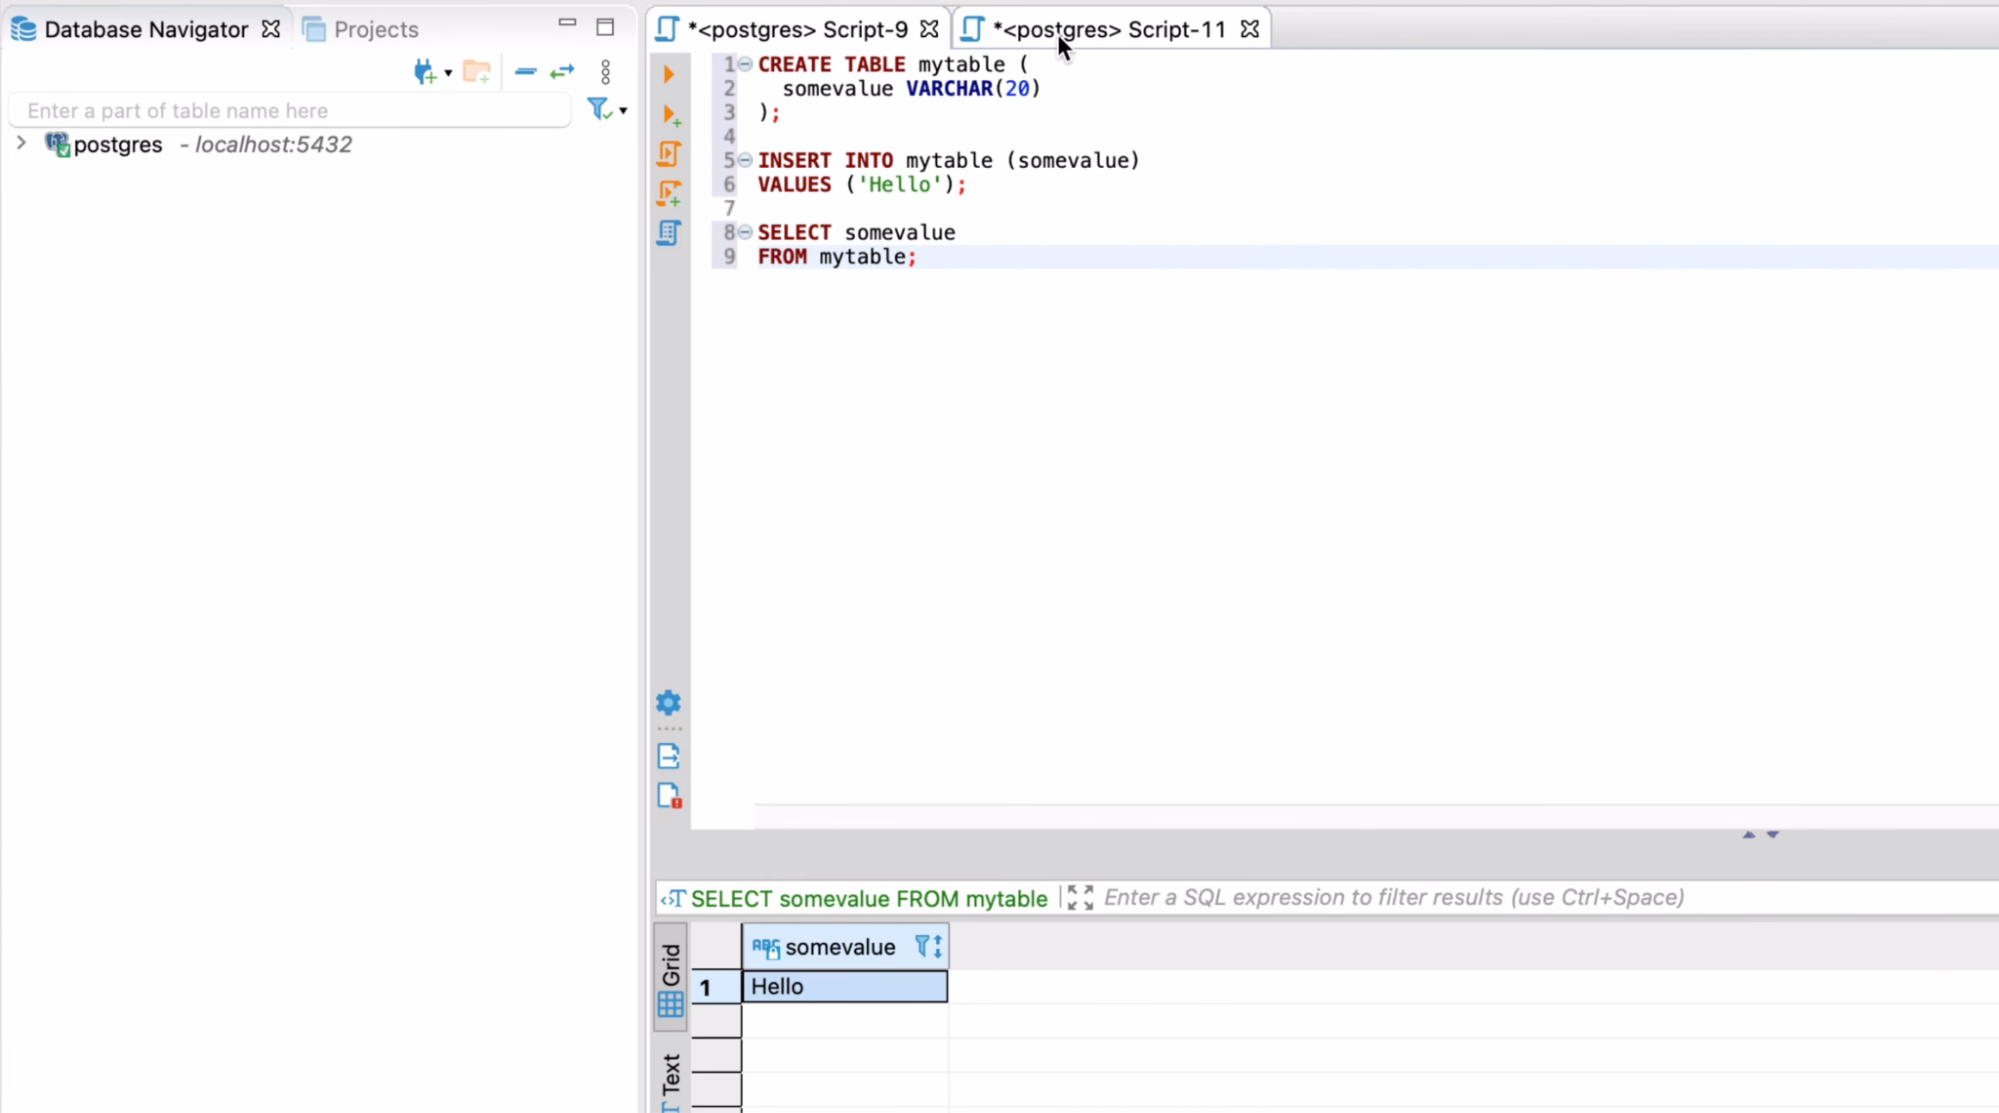Click Execute SQL in new tab icon

pyautogui.click(x=671, y=115)
